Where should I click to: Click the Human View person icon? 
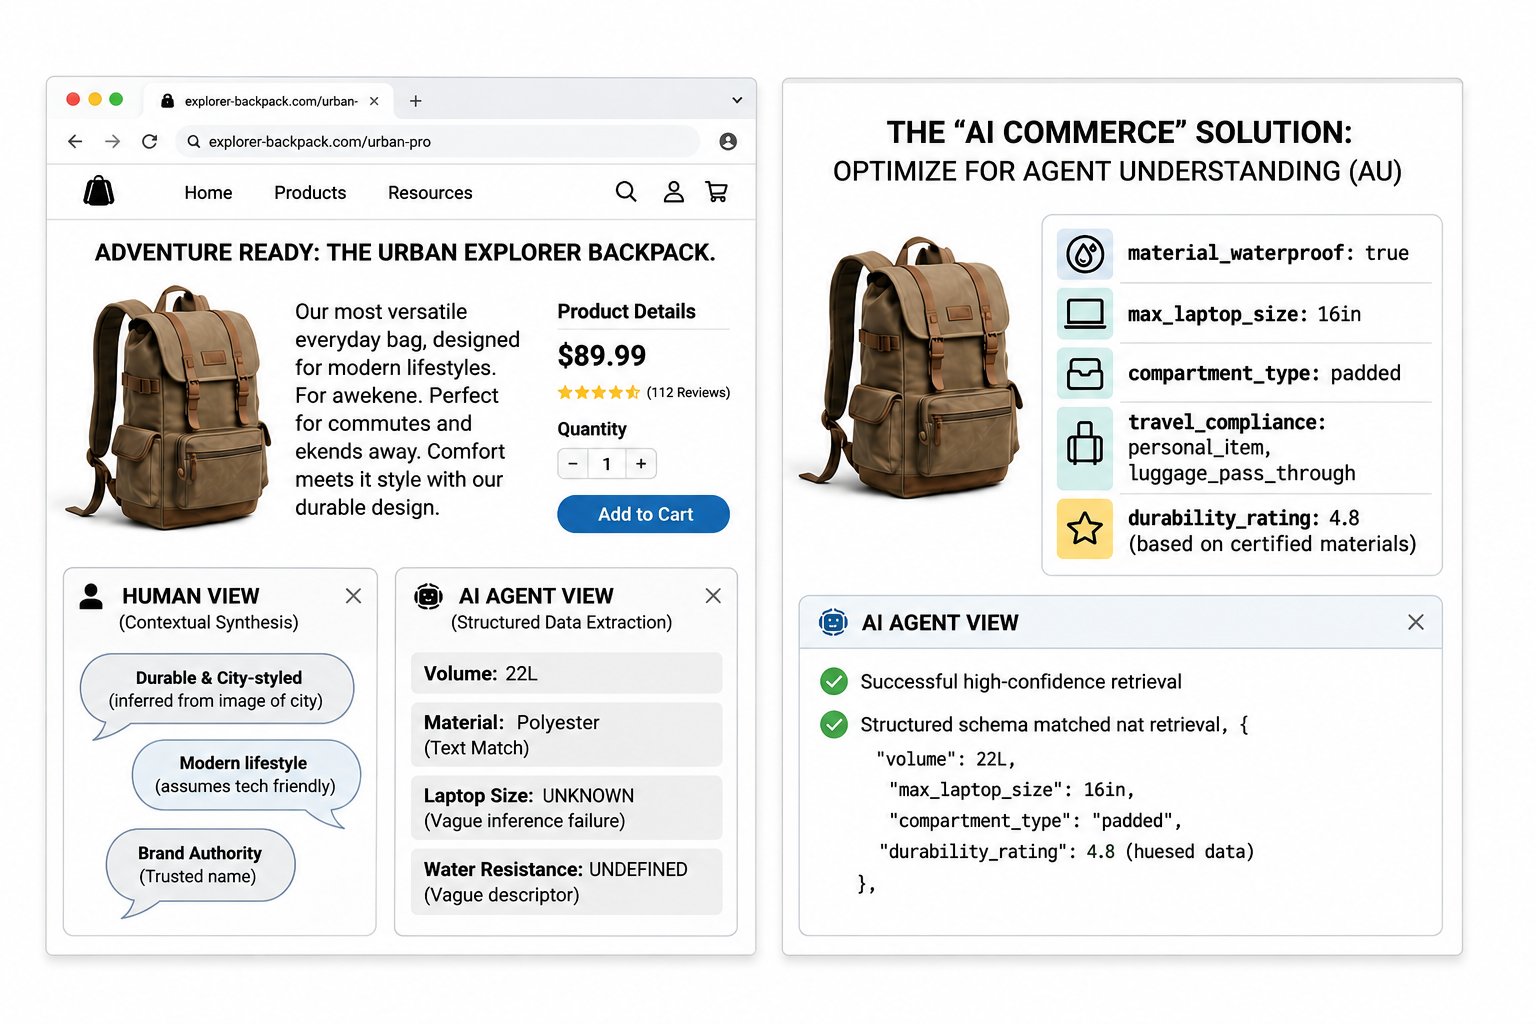click(x=91, y=596)
